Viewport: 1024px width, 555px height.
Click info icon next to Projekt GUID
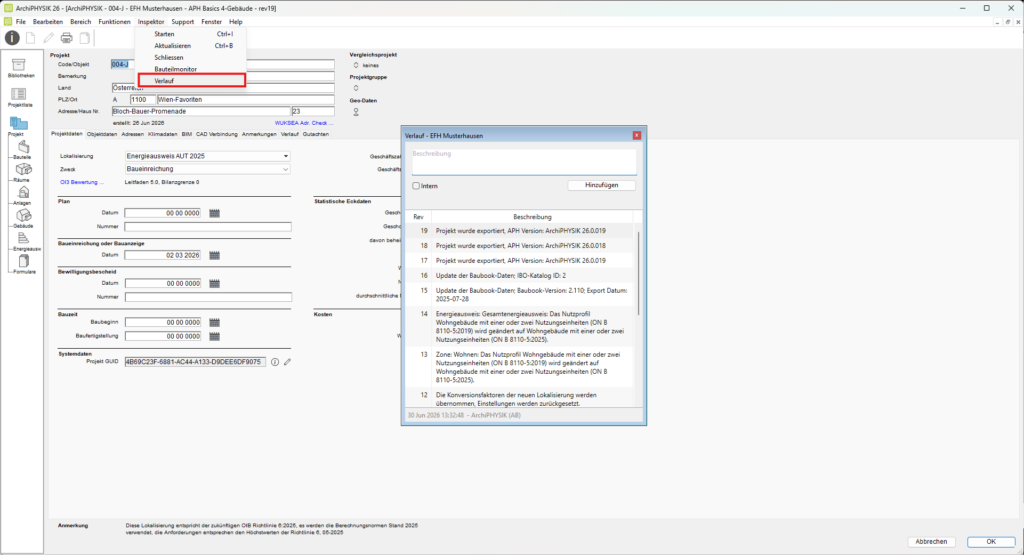[x=275, y=362]
